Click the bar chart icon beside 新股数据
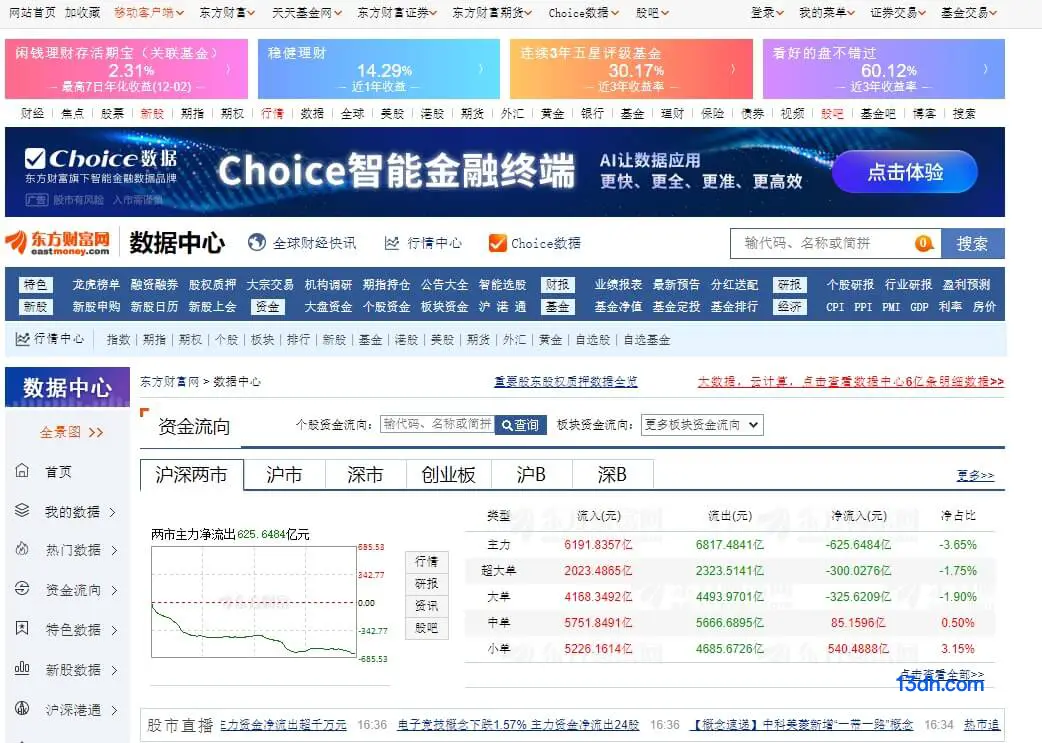1042x743 pixels. [x=22, y=669]
